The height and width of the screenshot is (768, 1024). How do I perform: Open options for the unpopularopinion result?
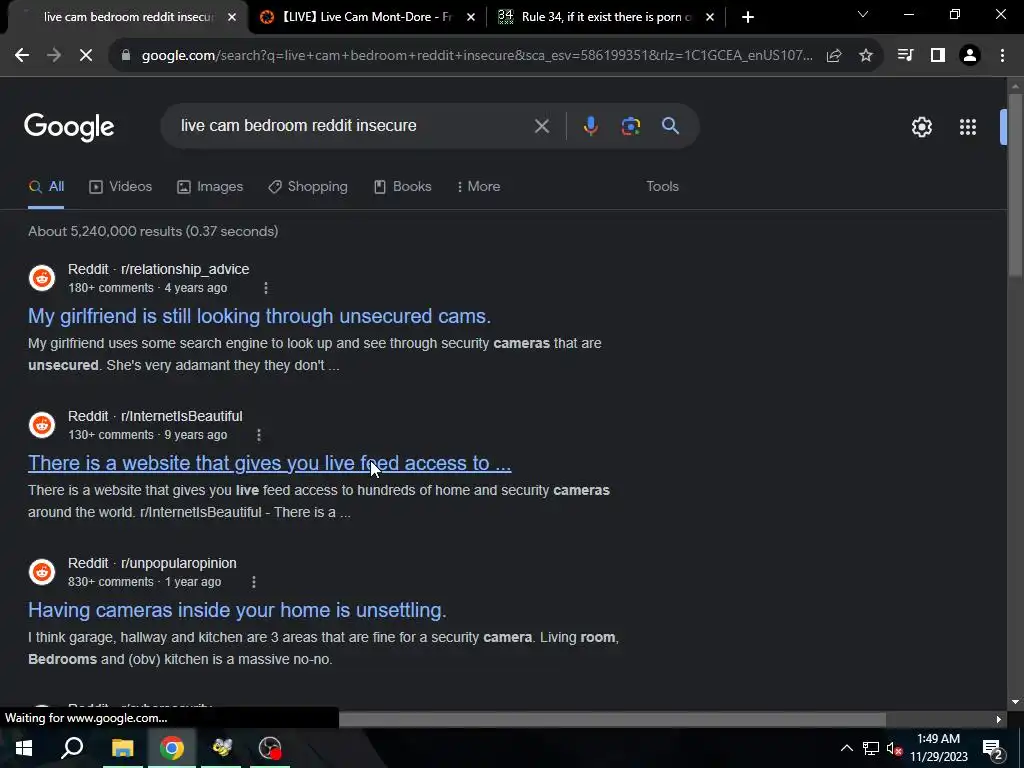(253, 582)
